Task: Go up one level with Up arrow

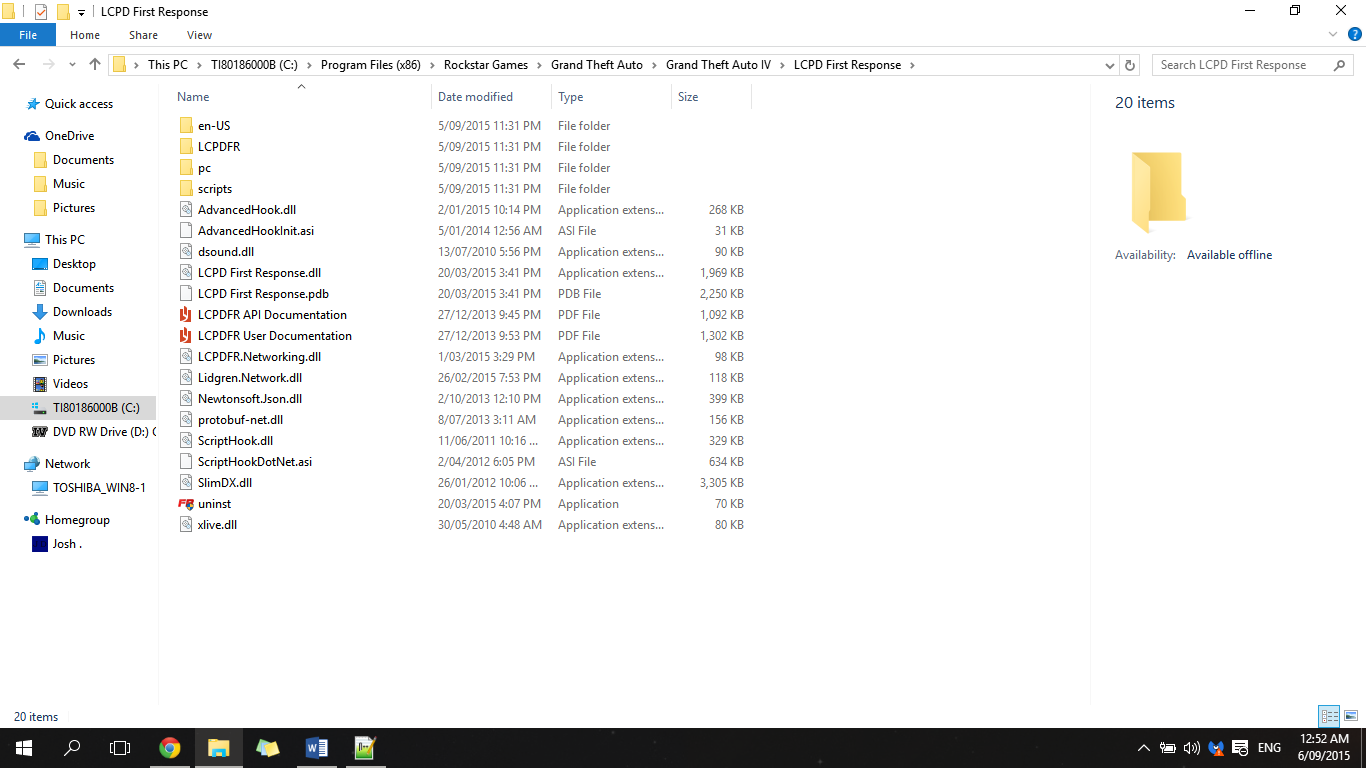Action: pos(95,65)
